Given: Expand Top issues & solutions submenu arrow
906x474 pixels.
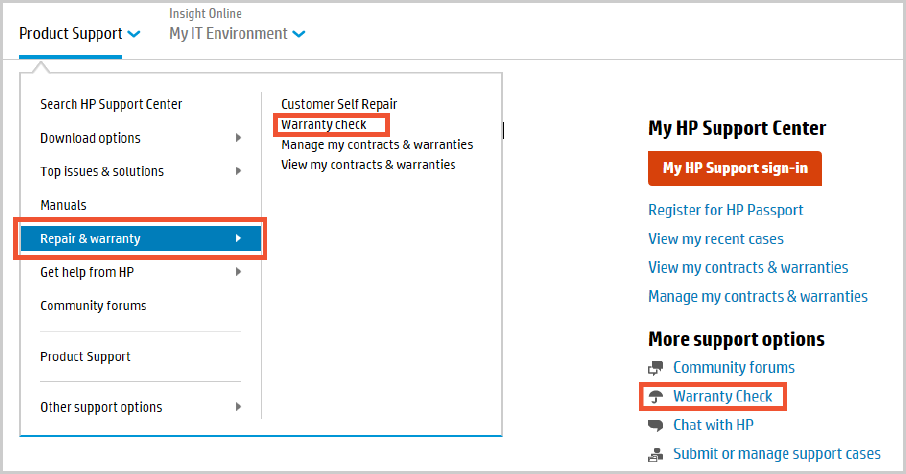Looking at the screenshot, I should [x=238, y=171].
